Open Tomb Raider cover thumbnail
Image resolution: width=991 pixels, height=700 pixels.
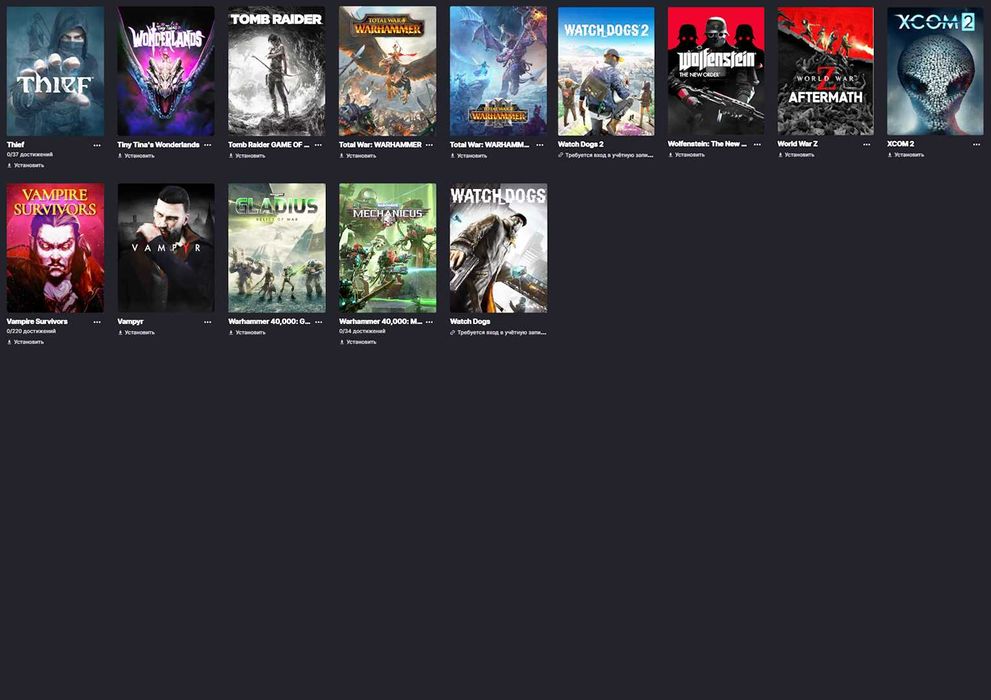tap(277, 71)
